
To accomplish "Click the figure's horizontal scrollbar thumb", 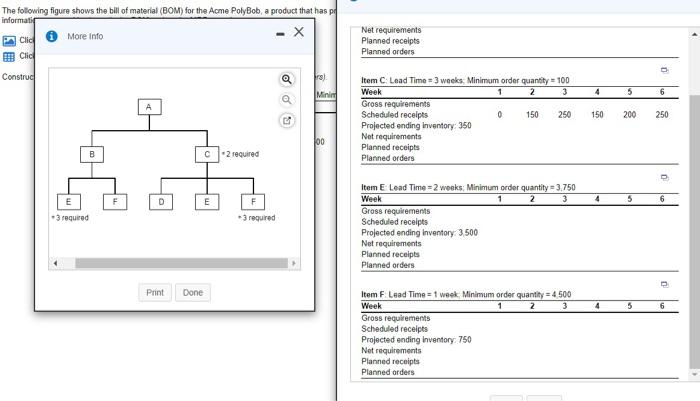I will 181,263.
